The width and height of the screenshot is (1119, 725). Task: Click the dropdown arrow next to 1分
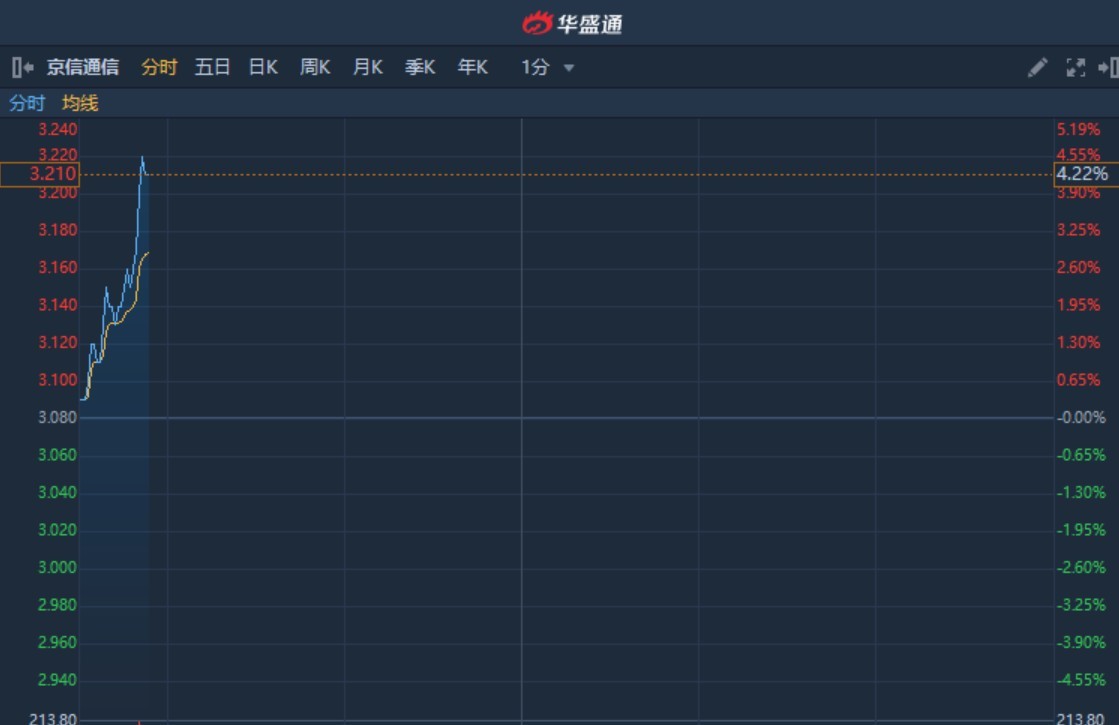click(x=569, y=68)
